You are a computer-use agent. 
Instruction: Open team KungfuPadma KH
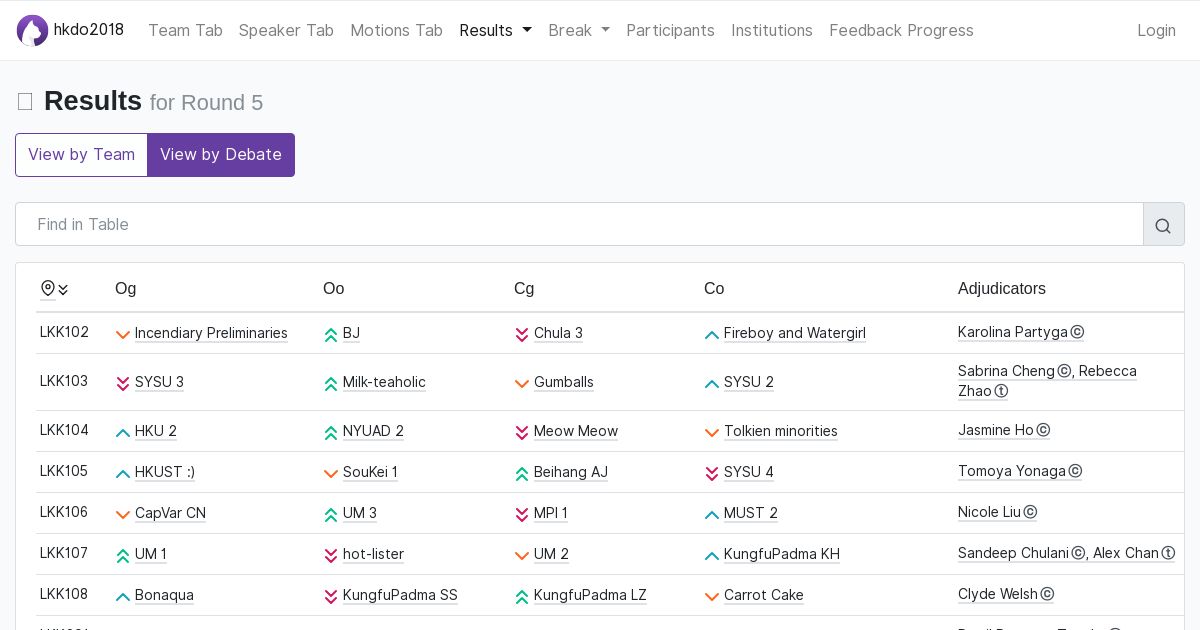tap(782, 554)
